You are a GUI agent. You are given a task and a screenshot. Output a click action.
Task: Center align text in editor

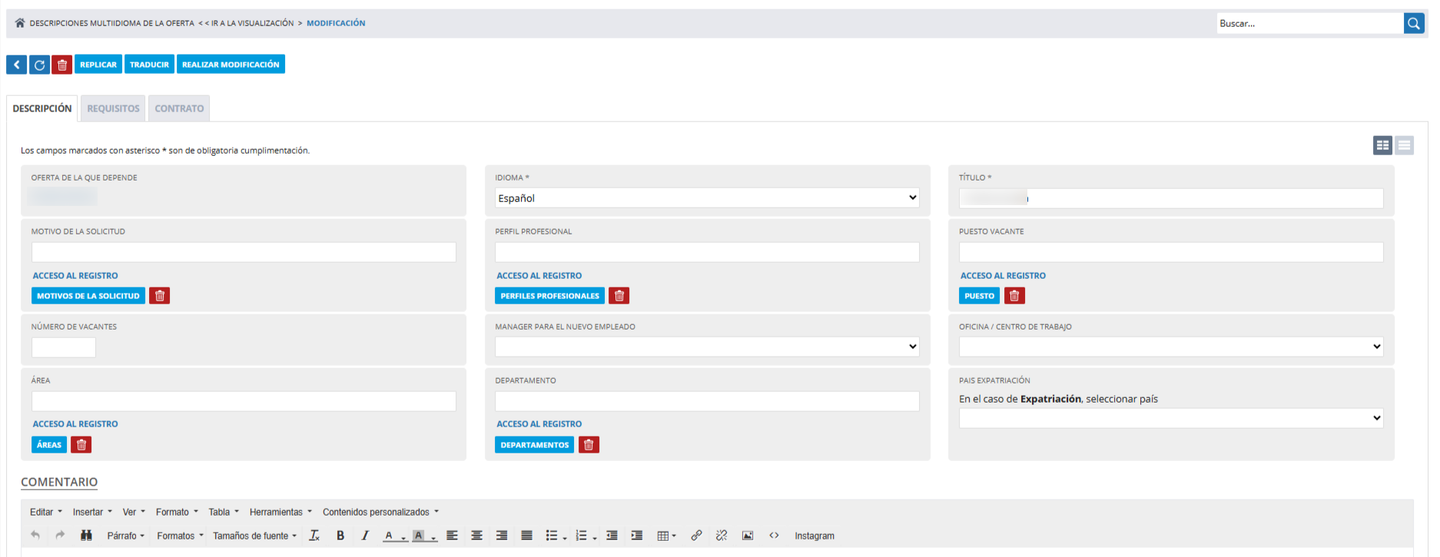pyautogui.click(x=477, y=536)
